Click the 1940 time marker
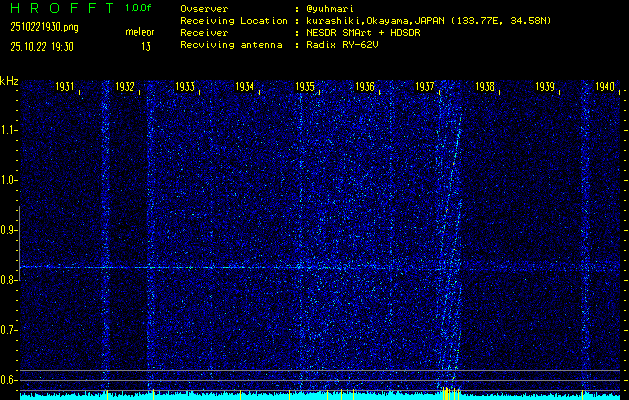Screen dimensions: 629x400 point(605,87)
